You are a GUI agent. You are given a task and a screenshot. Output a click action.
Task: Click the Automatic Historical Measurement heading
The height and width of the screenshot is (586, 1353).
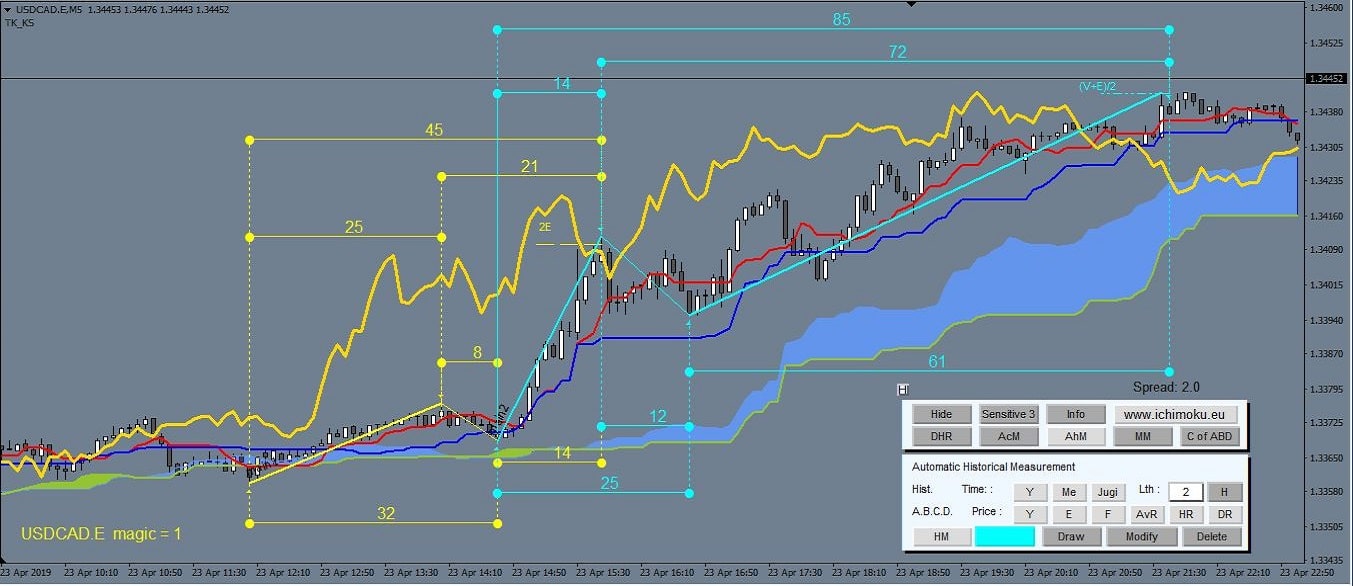click(x=993, y=467)
